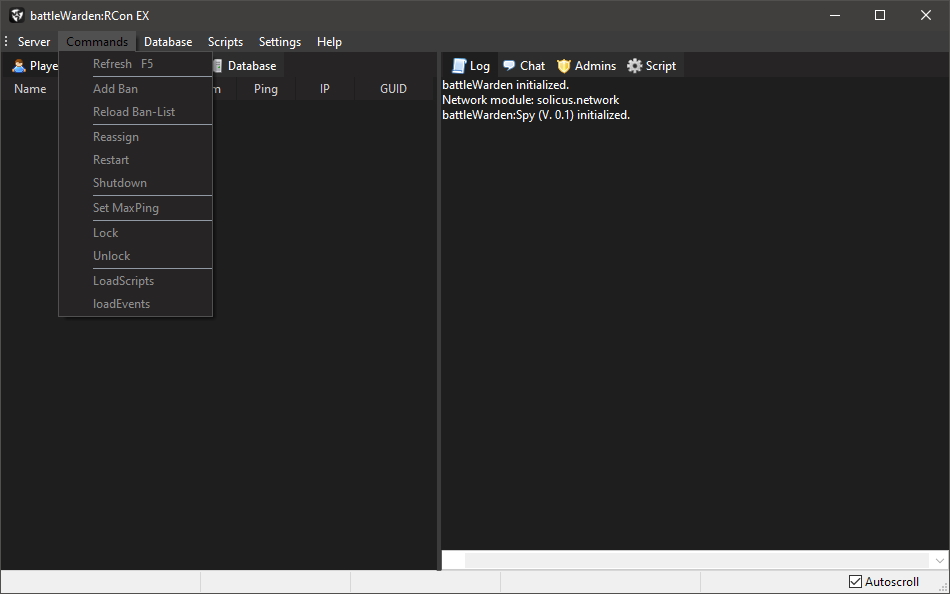Select loadEvents menu entry
The width and height of the screenshot is (950, 594).
[x=136, y=304]
